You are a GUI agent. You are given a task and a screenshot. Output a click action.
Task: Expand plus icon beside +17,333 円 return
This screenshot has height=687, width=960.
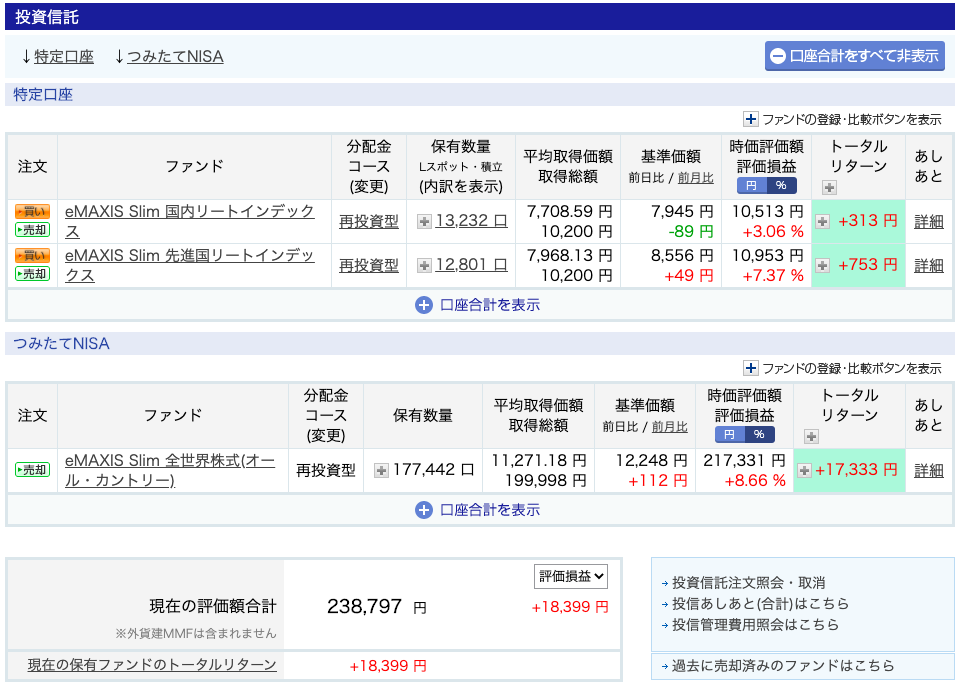[804, 470]
